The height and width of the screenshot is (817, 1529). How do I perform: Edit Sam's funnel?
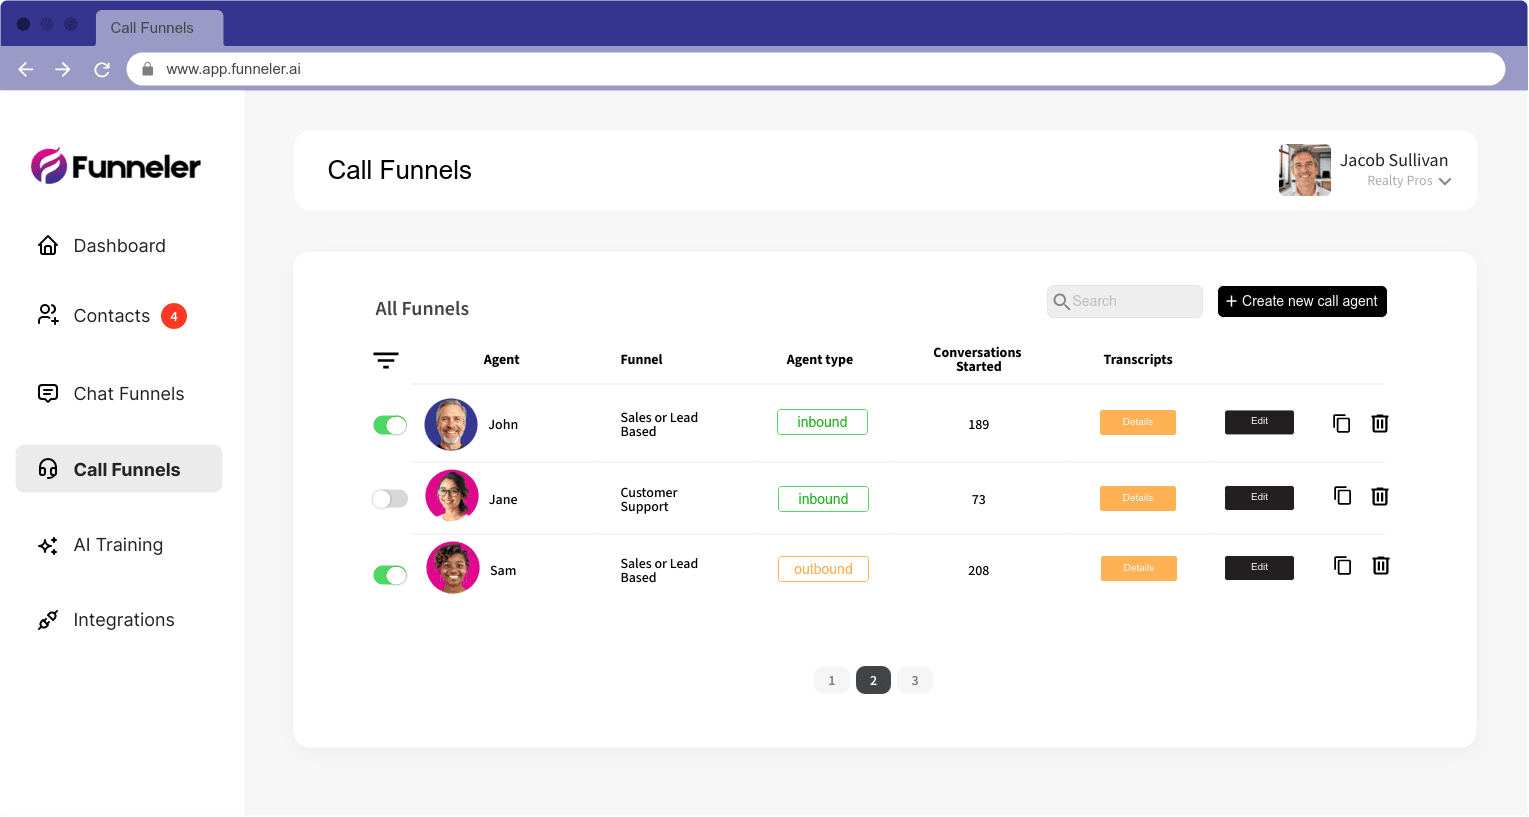coord(1259,568)
